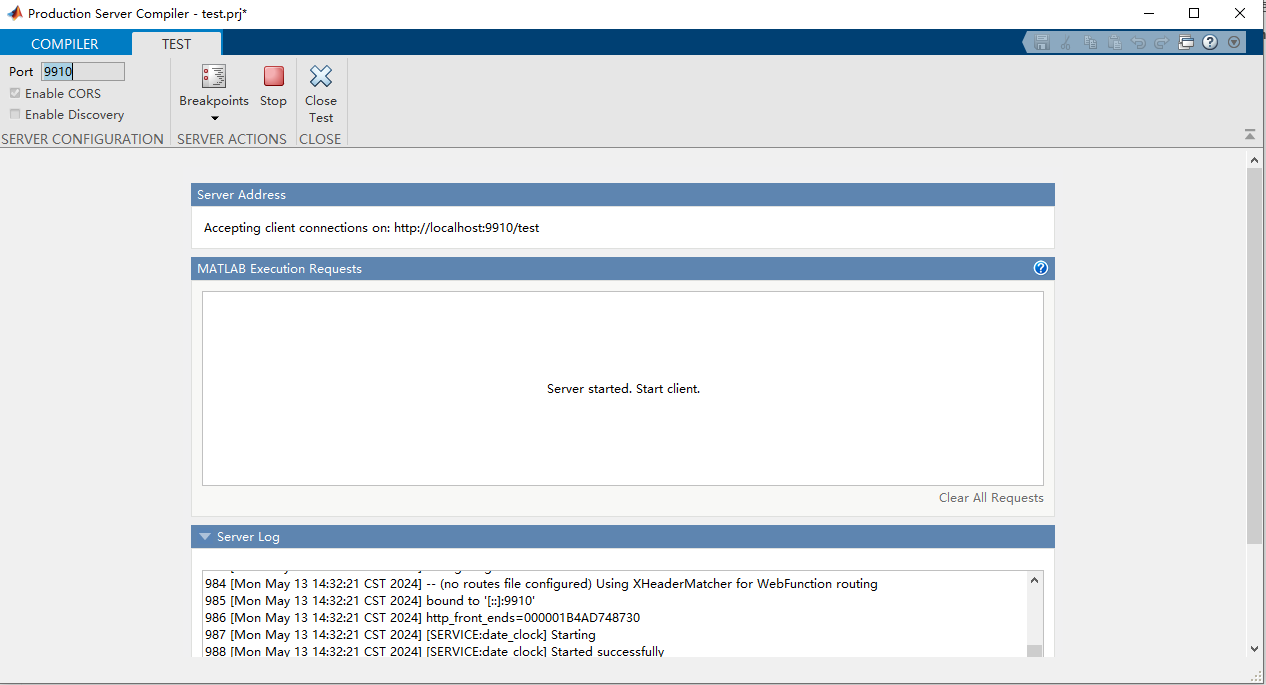
Task: Click the MATLAB logo in title bar
Action: [15, 13]
